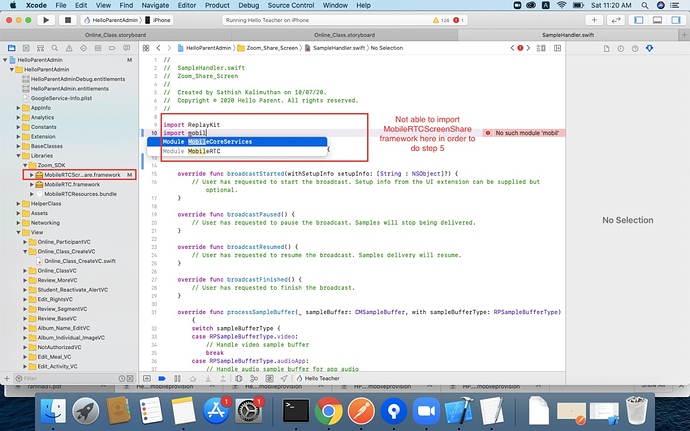Open the Symbol navigator

pyautogui.click(x=40, y=48)
